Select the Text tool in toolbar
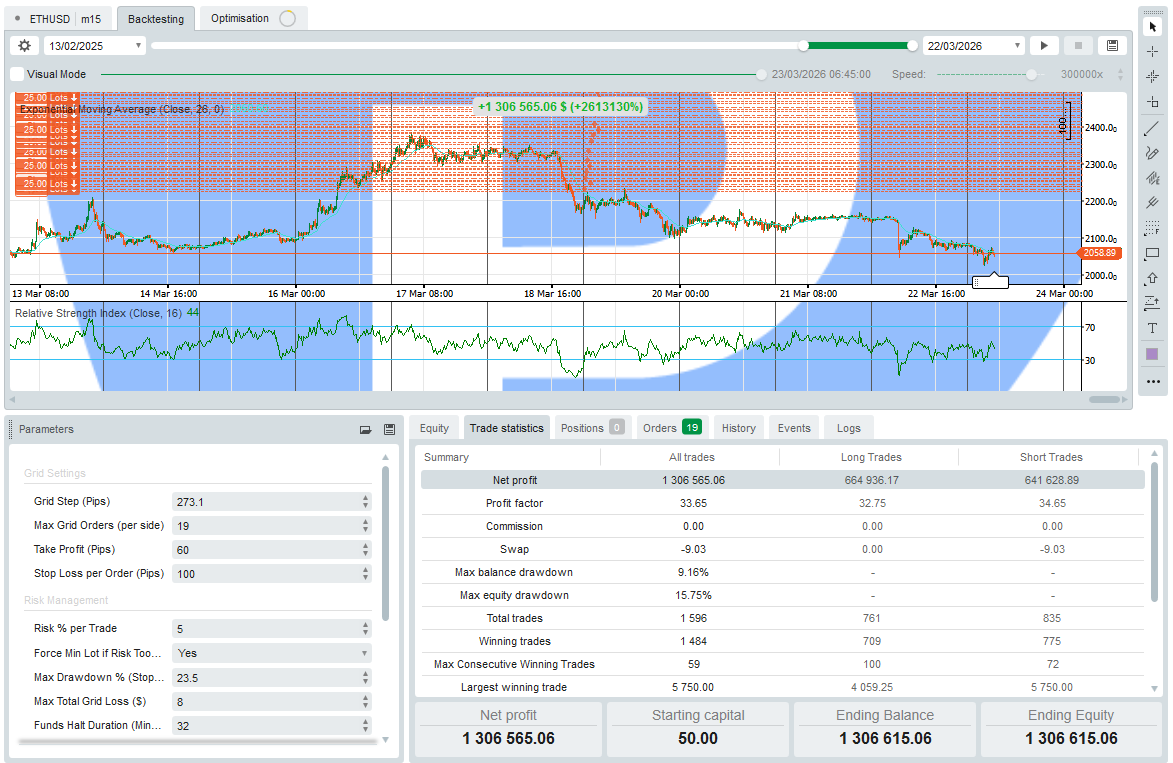Image resolution: width=1173 pixels, height=763 pixels. (1152, 328)
